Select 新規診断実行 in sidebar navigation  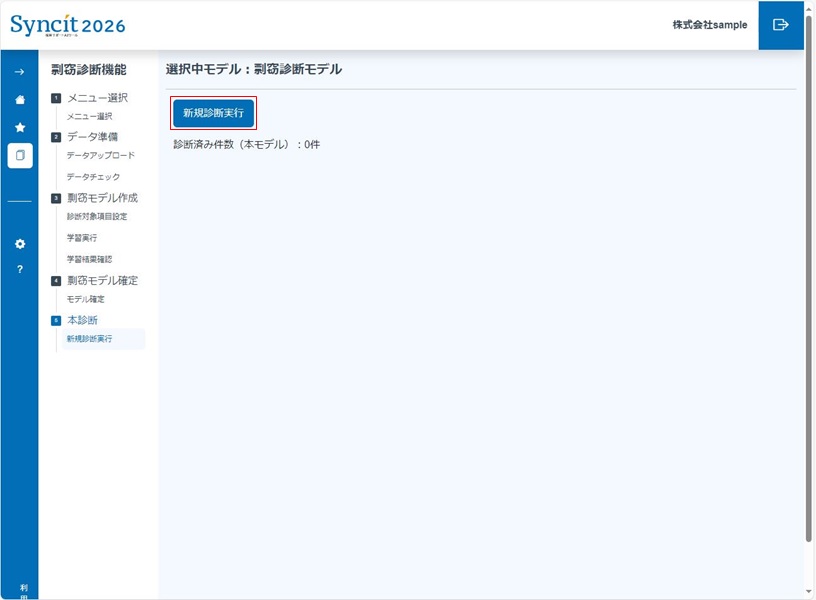89,339
